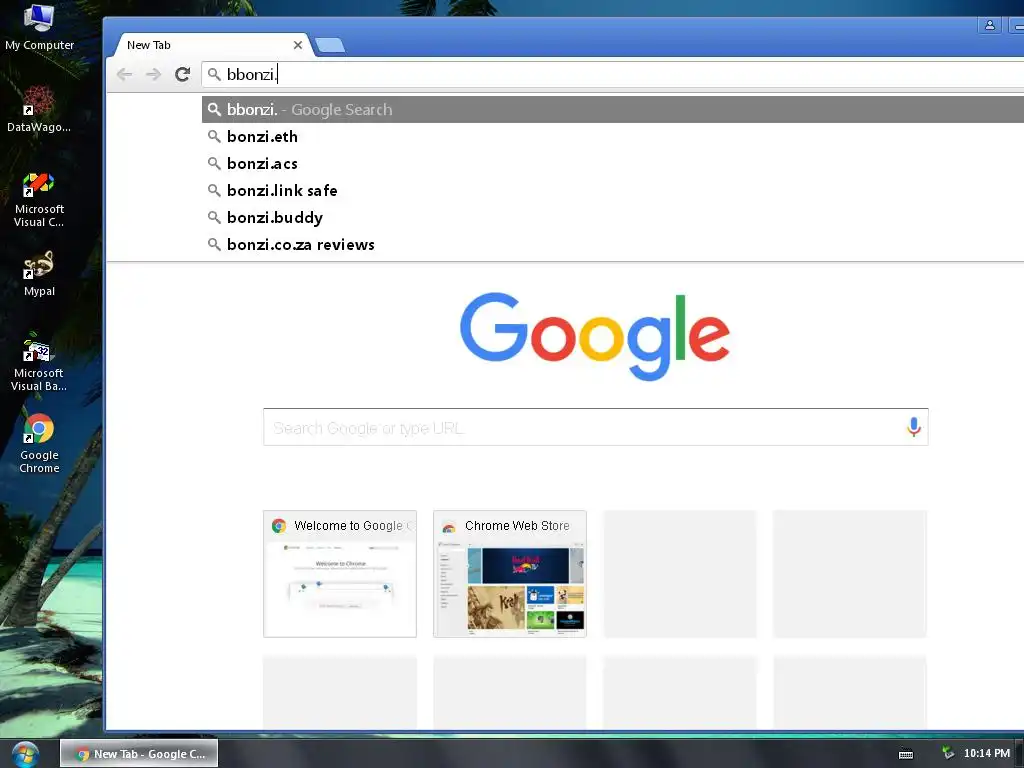Click the browser Back arrow
The image size is (1024, 768).
(x=124, y=74)
